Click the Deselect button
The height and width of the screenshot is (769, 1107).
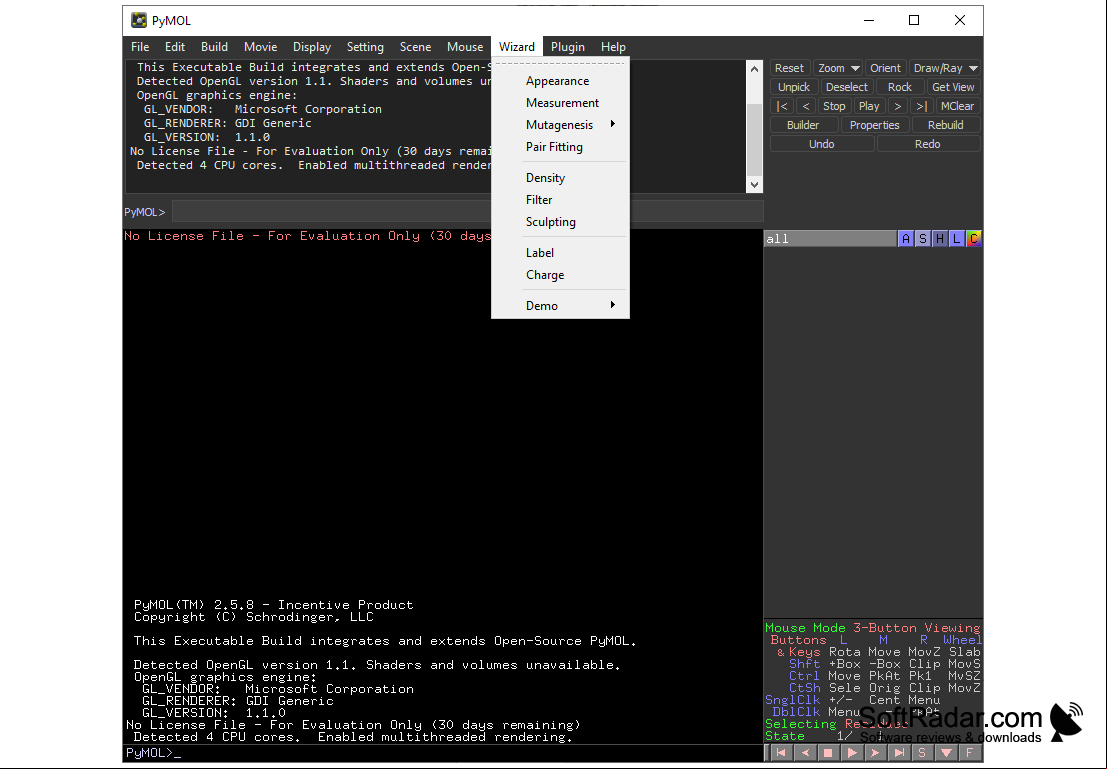click(x=846, y=87)
